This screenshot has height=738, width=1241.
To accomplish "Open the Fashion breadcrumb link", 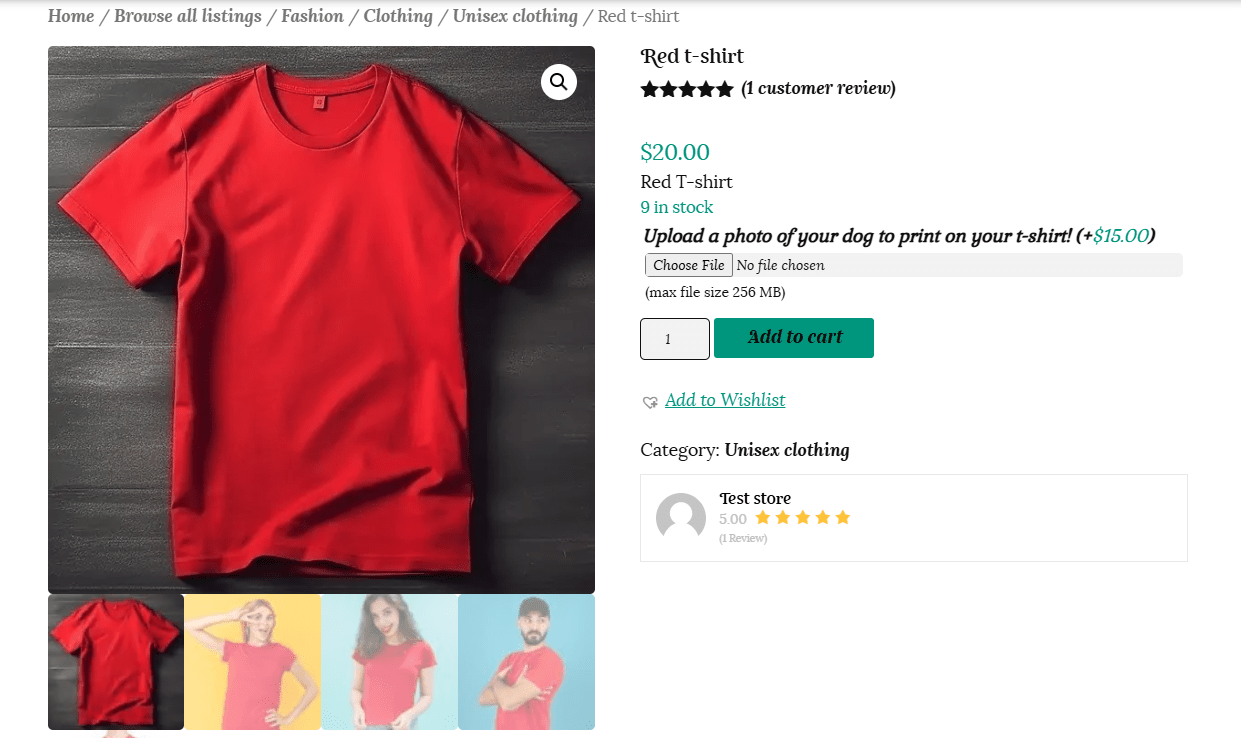I will click(x=312, y=16).
